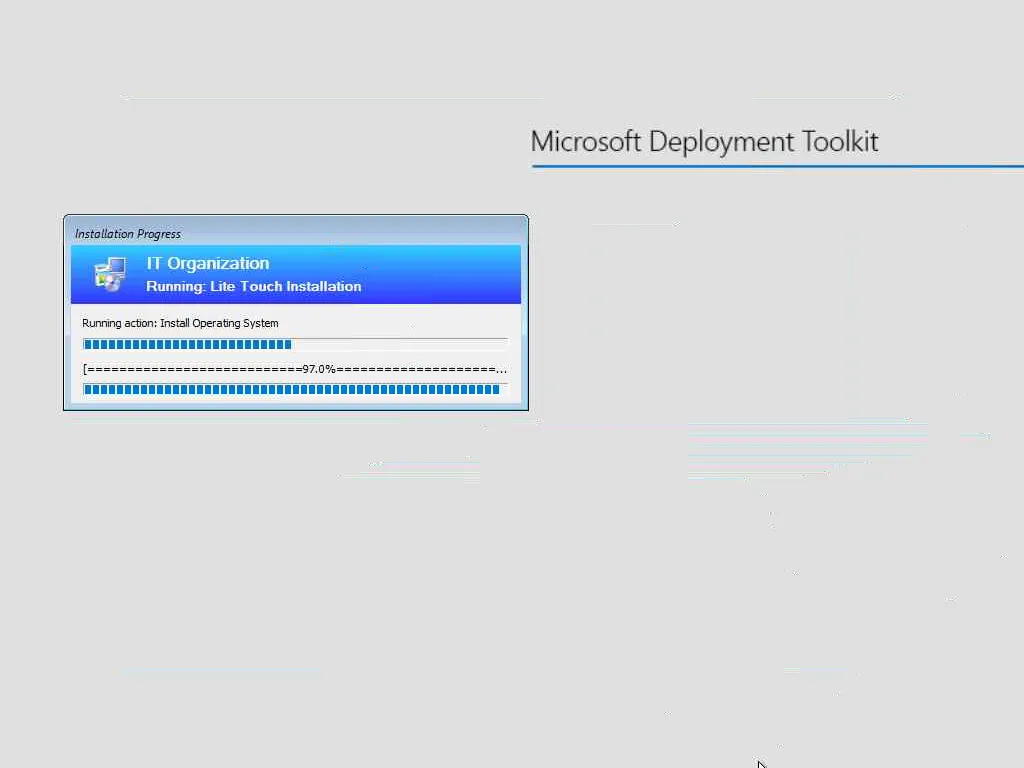Screen dimensions: 1024x768
Task: Click the filled part of the upper progress bar
Action: [187, 345]
